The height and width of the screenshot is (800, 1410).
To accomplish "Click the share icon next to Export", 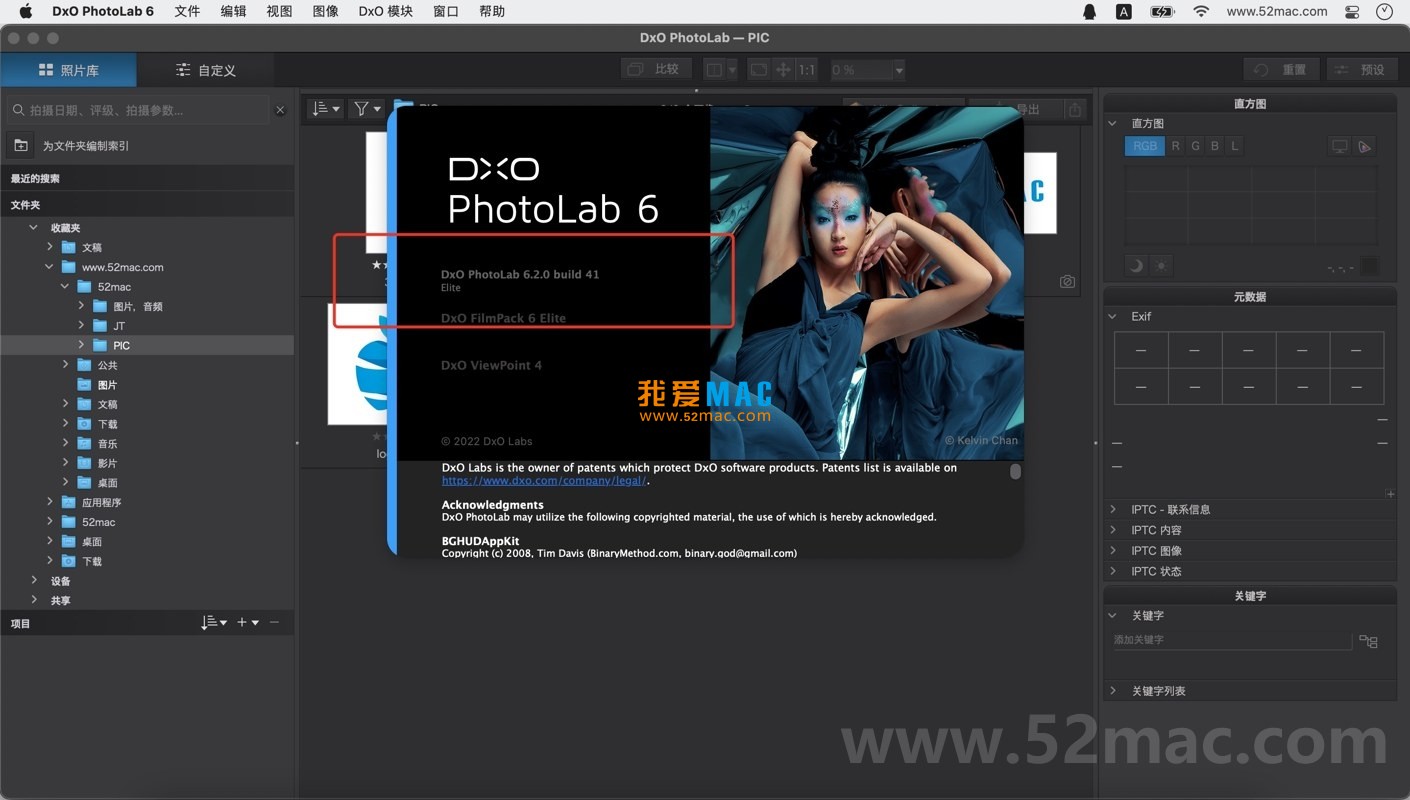I will coord(1075,110).
